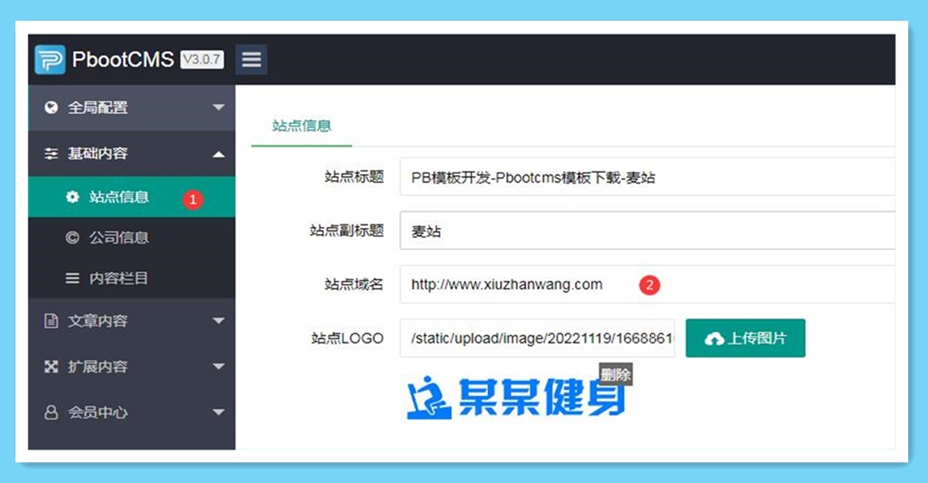The height and width of the screenshot is (483, 928).
Task: Click the list icon beside 内容栏目
Action: point(72,279)
